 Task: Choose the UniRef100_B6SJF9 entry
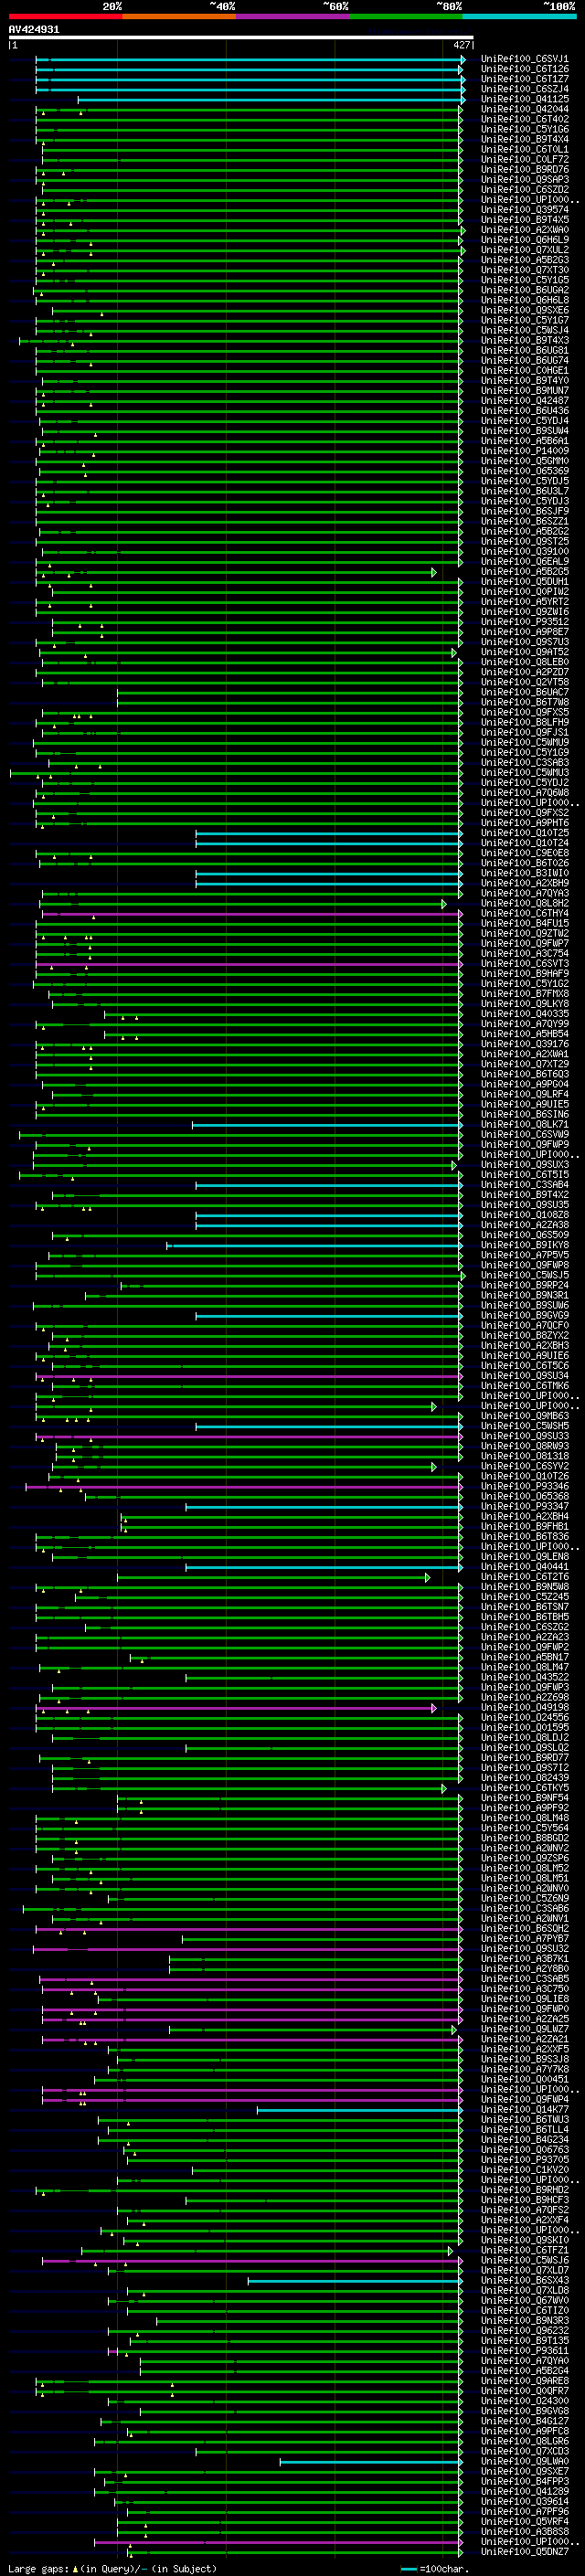pos(524,512)
